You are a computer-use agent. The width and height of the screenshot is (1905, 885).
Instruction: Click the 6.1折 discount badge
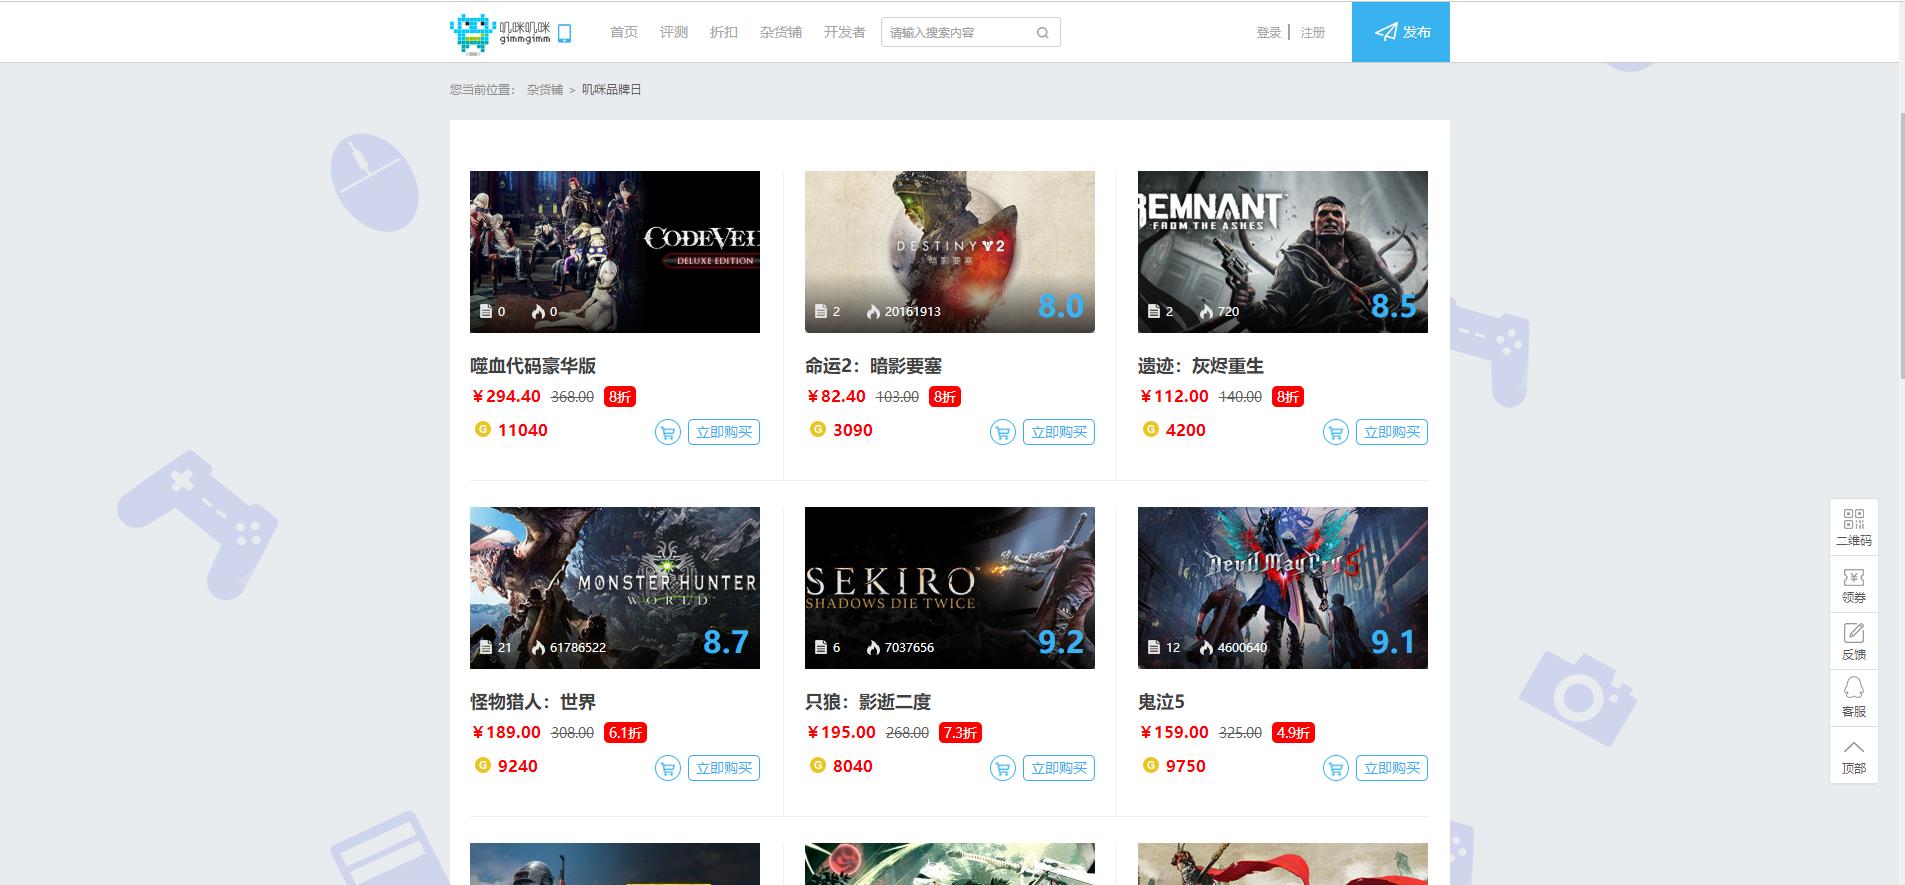pos(625,733)
